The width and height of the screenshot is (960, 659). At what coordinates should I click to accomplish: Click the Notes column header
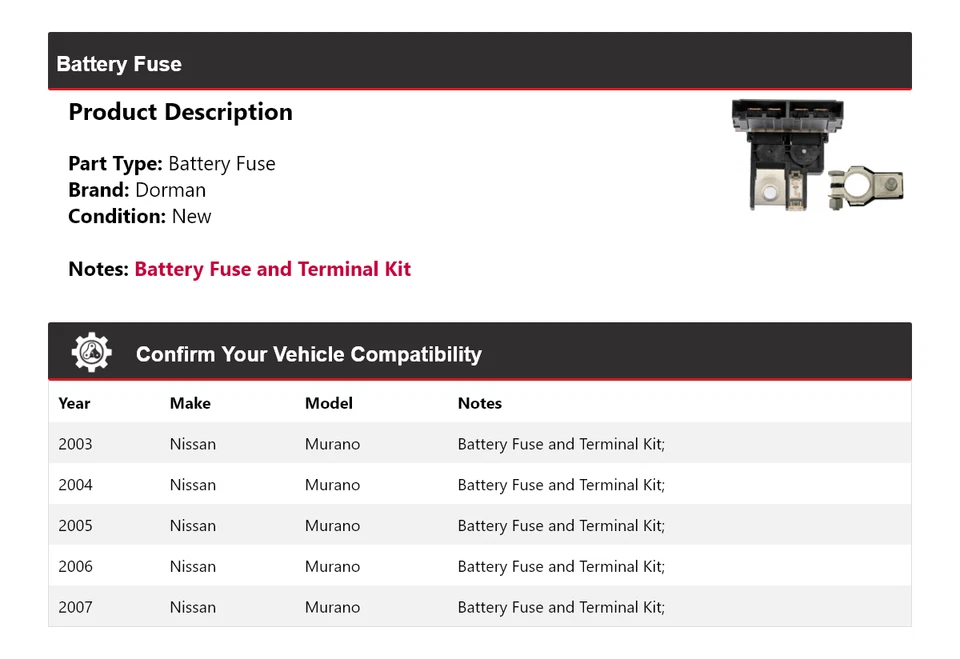coord(480,403)
